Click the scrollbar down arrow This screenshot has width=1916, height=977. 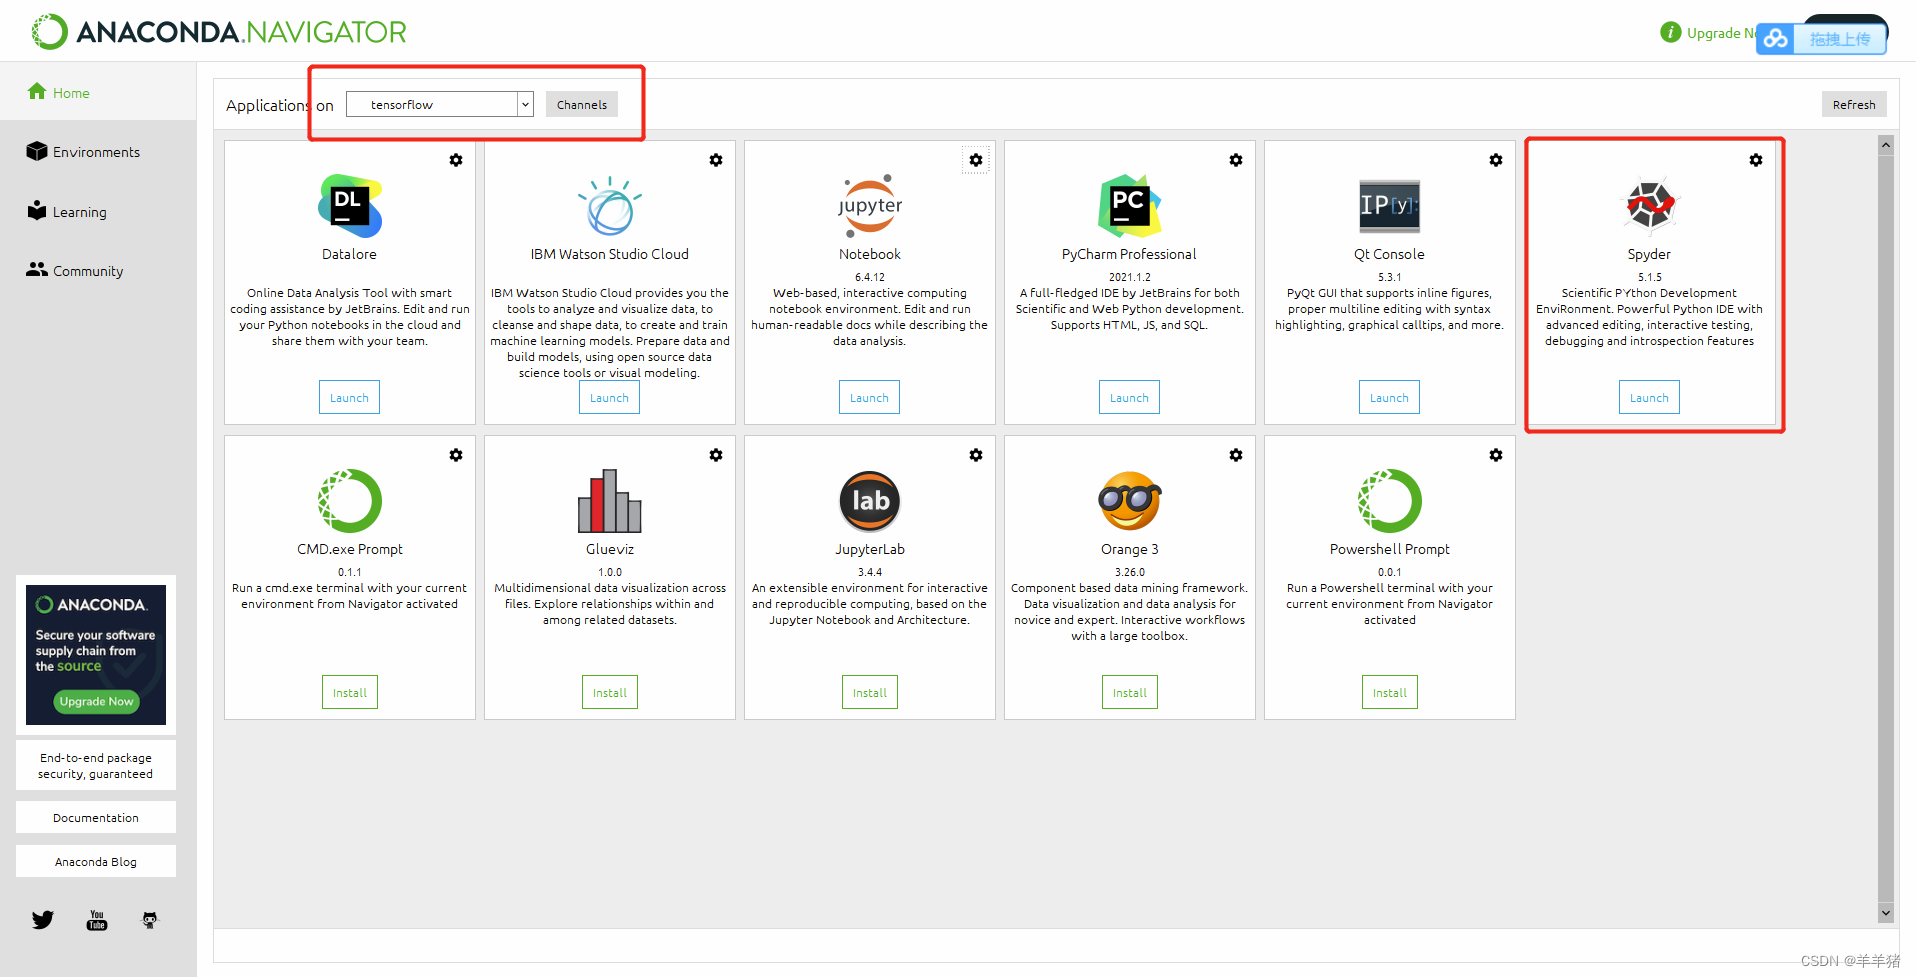coord(1886,912)
